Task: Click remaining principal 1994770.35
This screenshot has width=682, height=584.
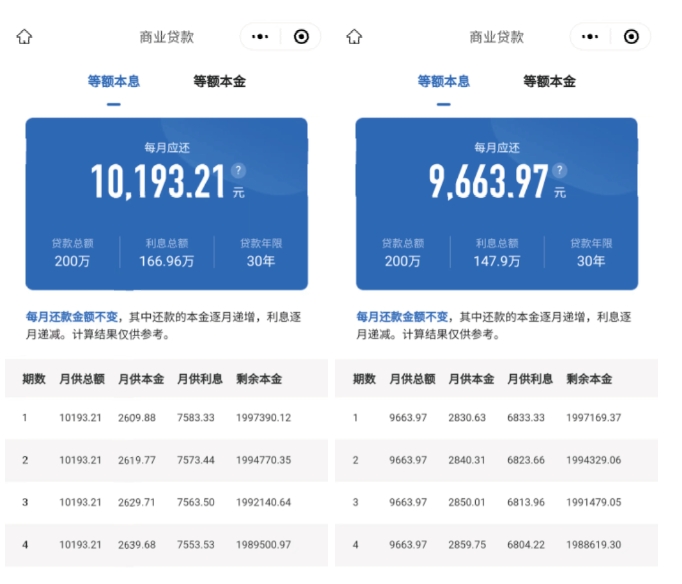Action: pos(264,460)
